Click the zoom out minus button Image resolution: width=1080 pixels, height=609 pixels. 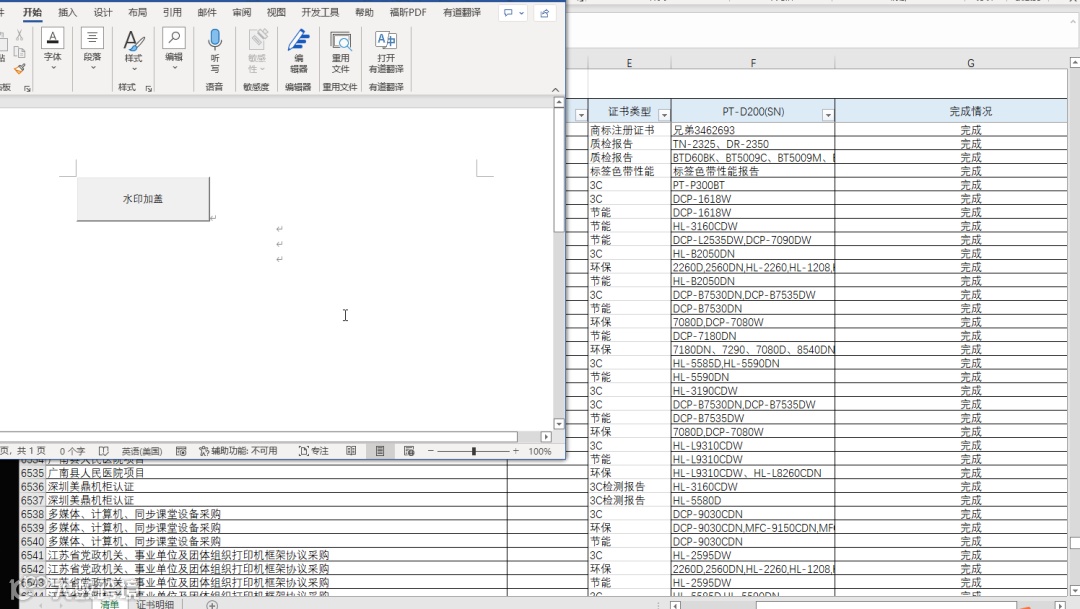pos(430,451)
